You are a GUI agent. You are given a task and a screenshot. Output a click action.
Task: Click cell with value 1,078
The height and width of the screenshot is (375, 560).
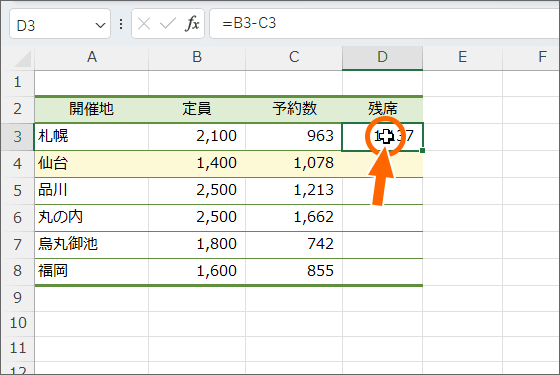pos(294,164)
